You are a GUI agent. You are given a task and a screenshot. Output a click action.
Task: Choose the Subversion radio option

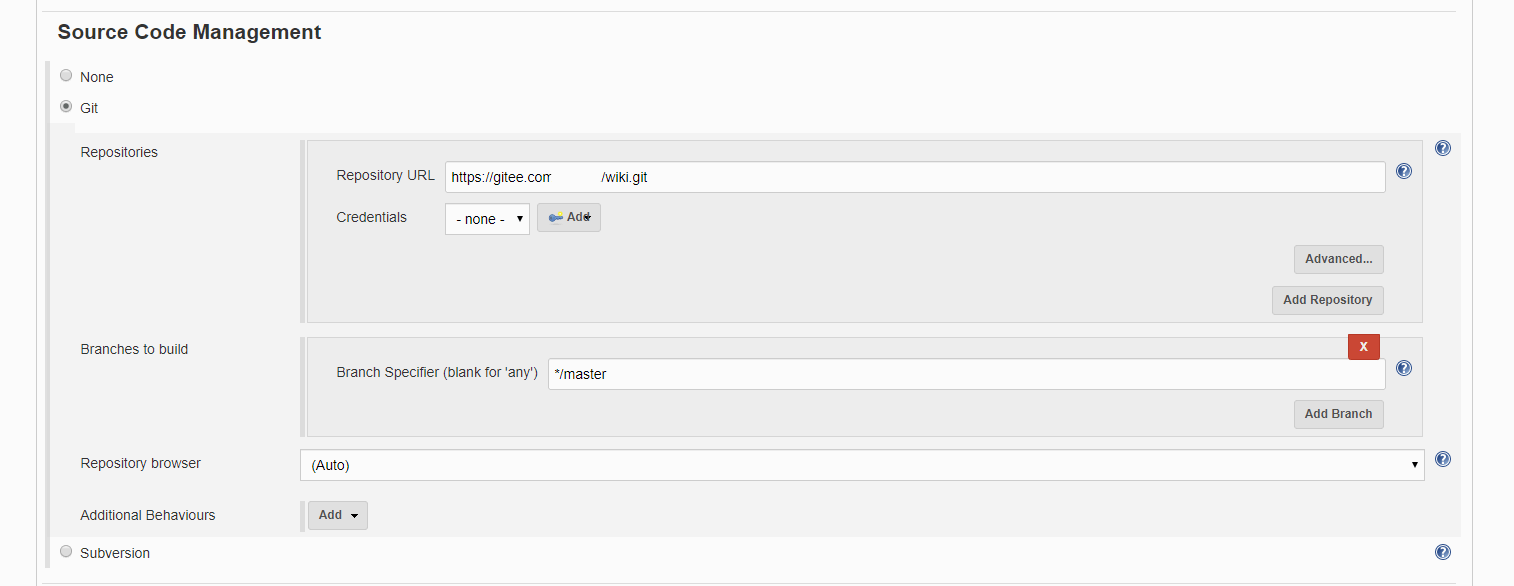66,551
